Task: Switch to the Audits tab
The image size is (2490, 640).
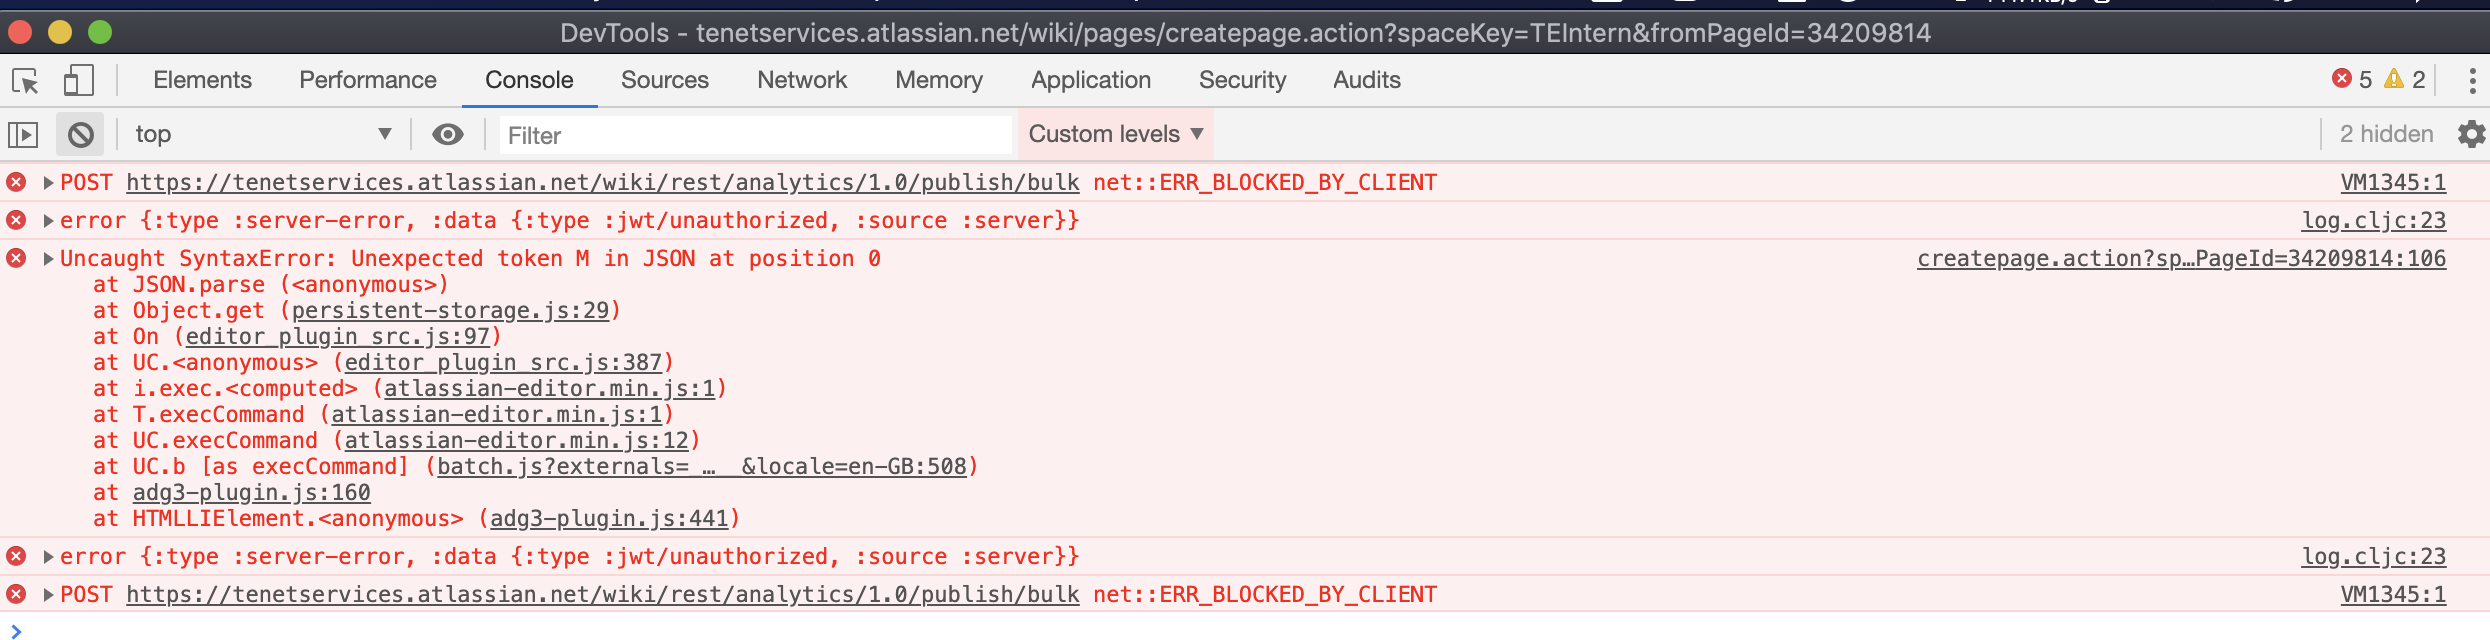Action: click(x=1366, y=80)
